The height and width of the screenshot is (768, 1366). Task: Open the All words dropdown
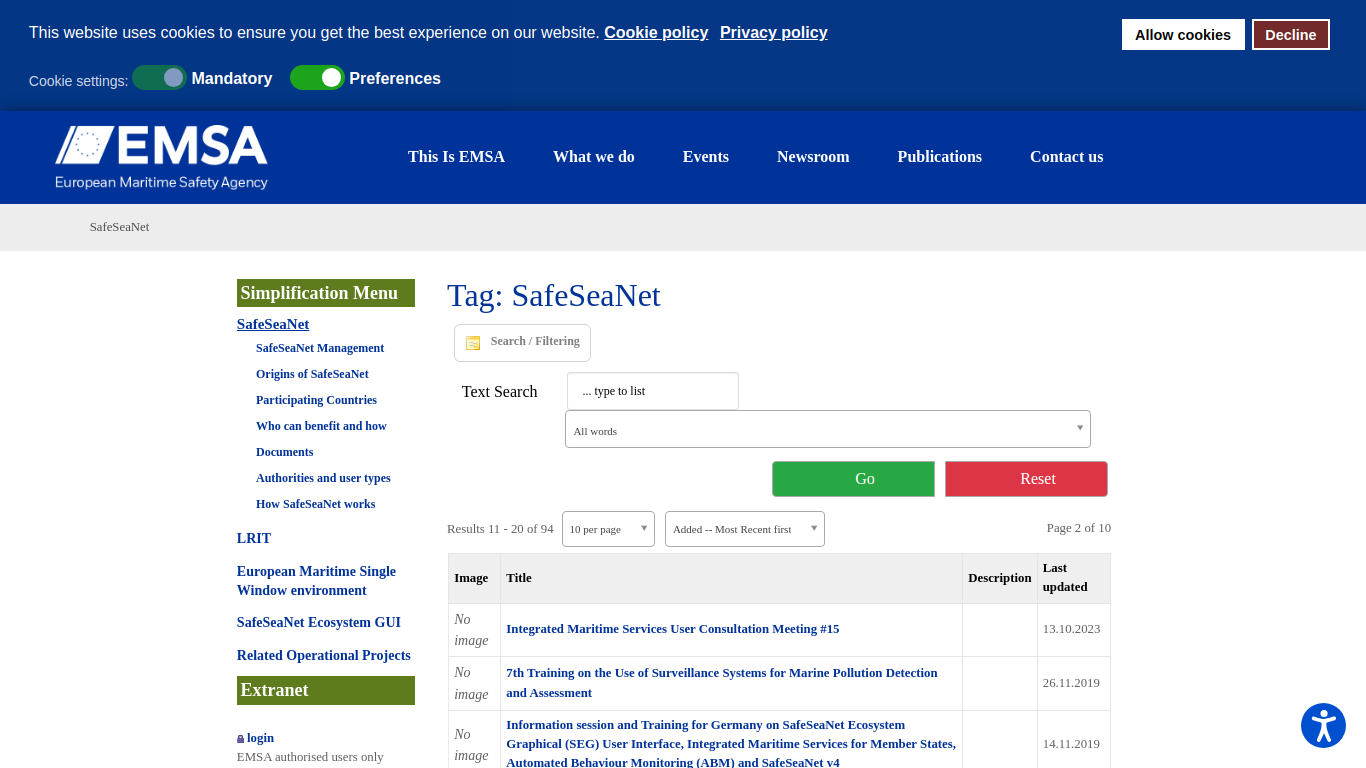tap(828, 429)
